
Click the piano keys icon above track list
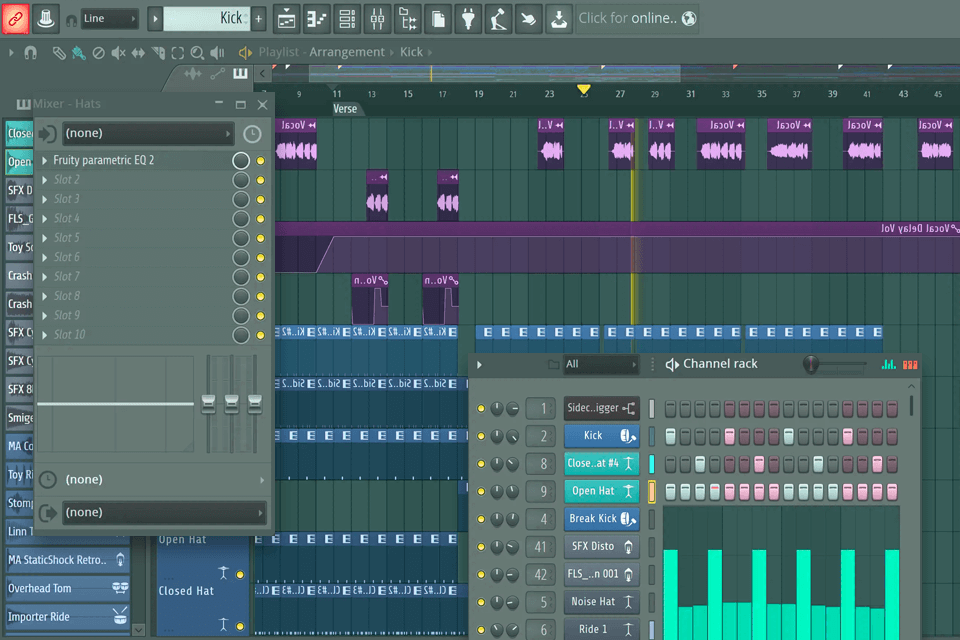[x=240, y=74]
